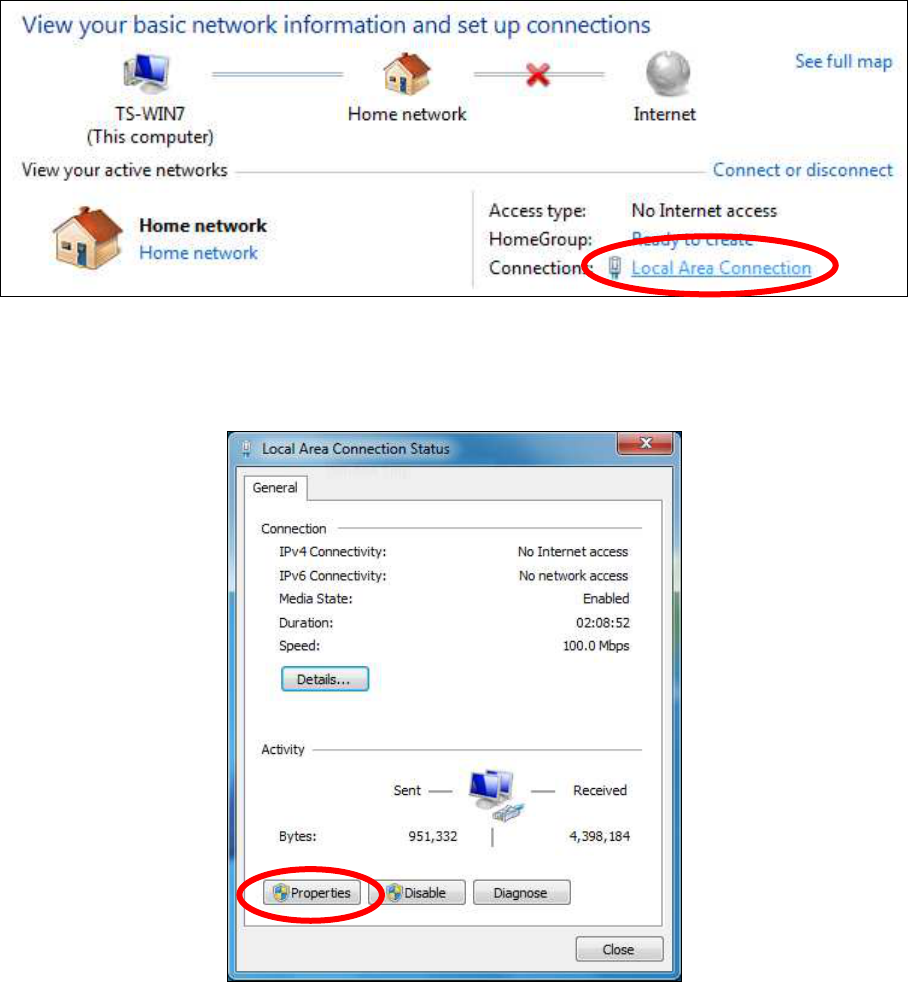This screenshot has height=982, width=908.
Task: Click the TS-WIN7 computer icon
Action: [147, 75]
